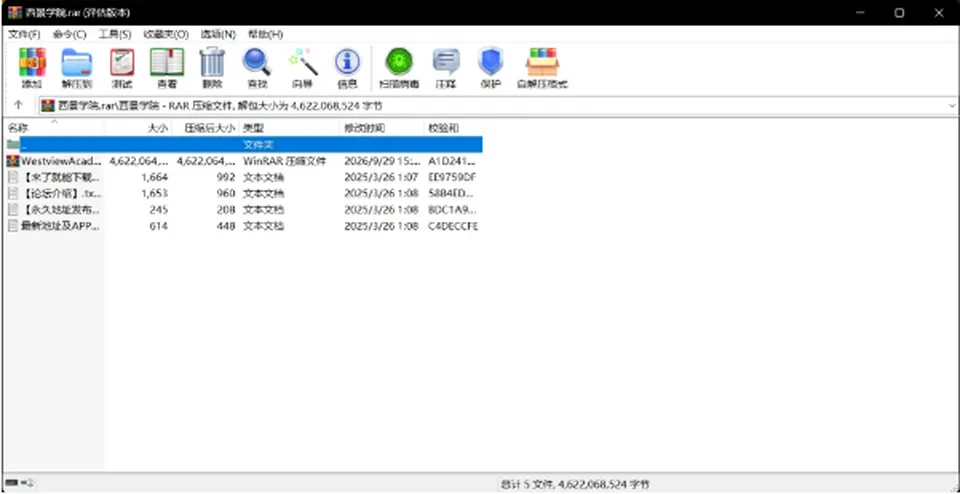Click the drive icon in the status bar
This screenshot has width=960, height=494.
point(12,484)
